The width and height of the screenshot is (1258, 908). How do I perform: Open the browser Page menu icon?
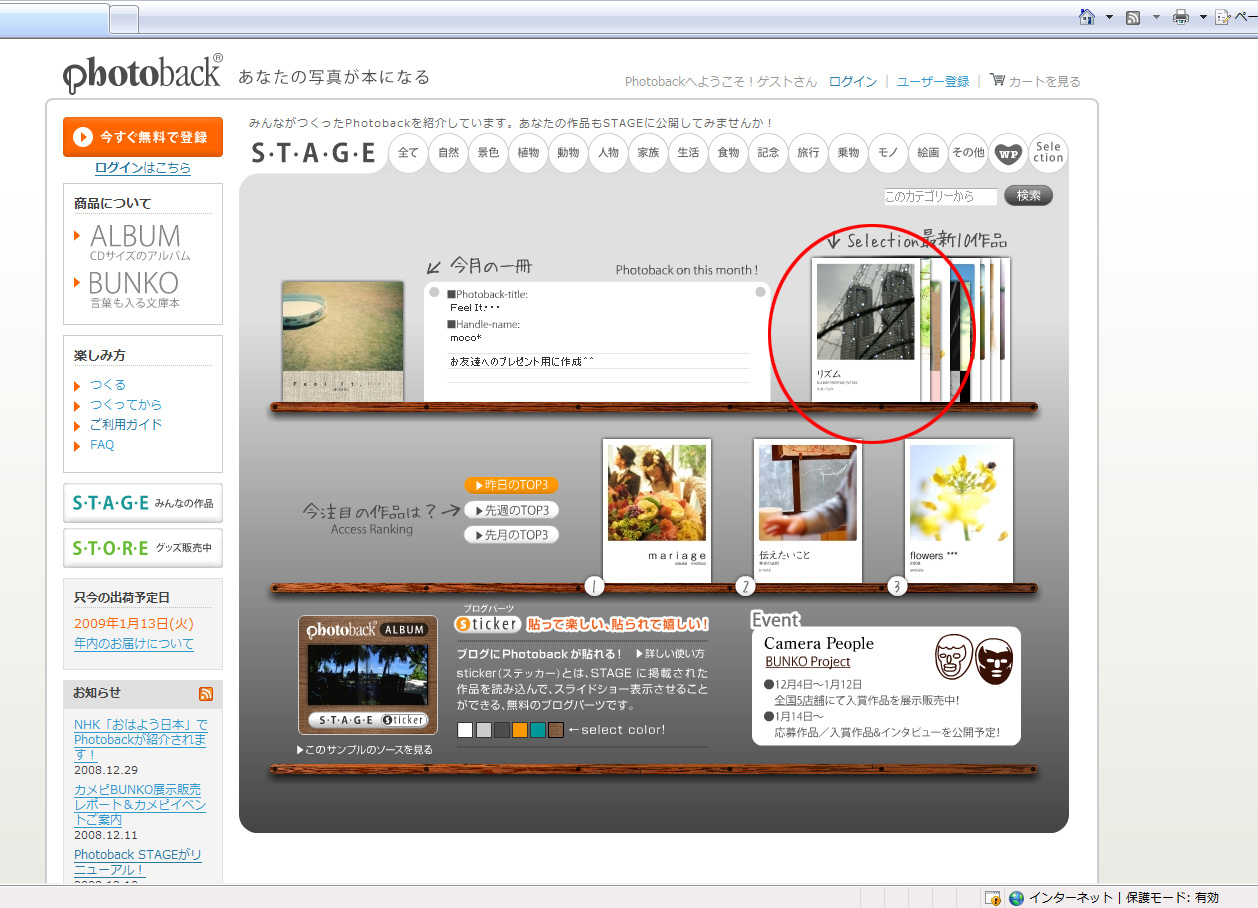click(x=1223, y=17)
